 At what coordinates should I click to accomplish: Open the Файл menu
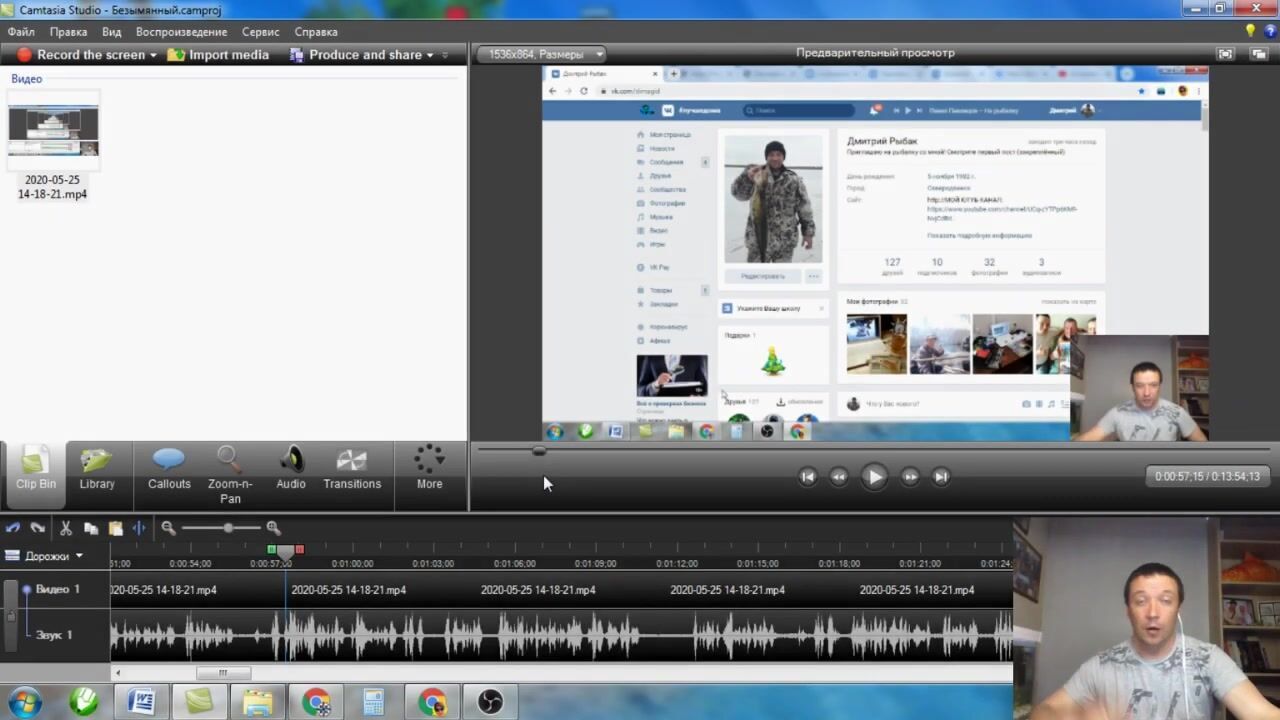(21, 32)
